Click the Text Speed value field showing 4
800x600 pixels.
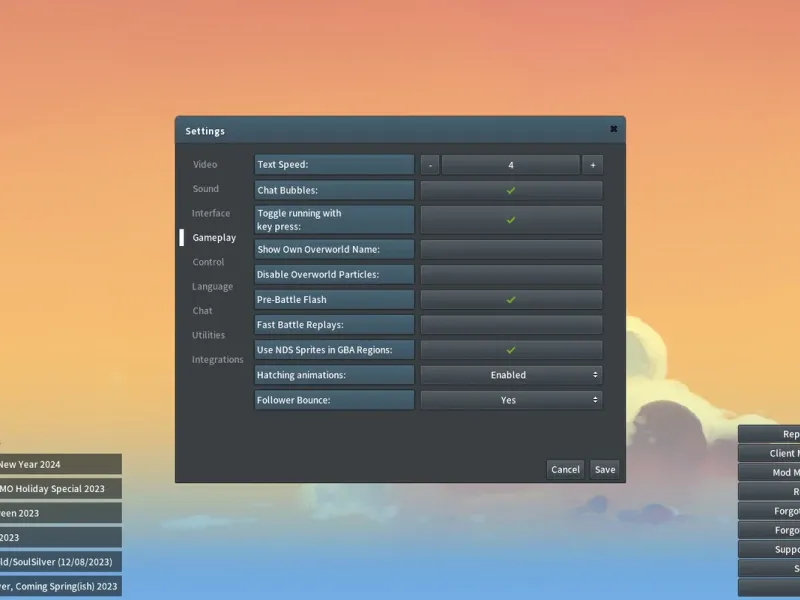point(511,165)
